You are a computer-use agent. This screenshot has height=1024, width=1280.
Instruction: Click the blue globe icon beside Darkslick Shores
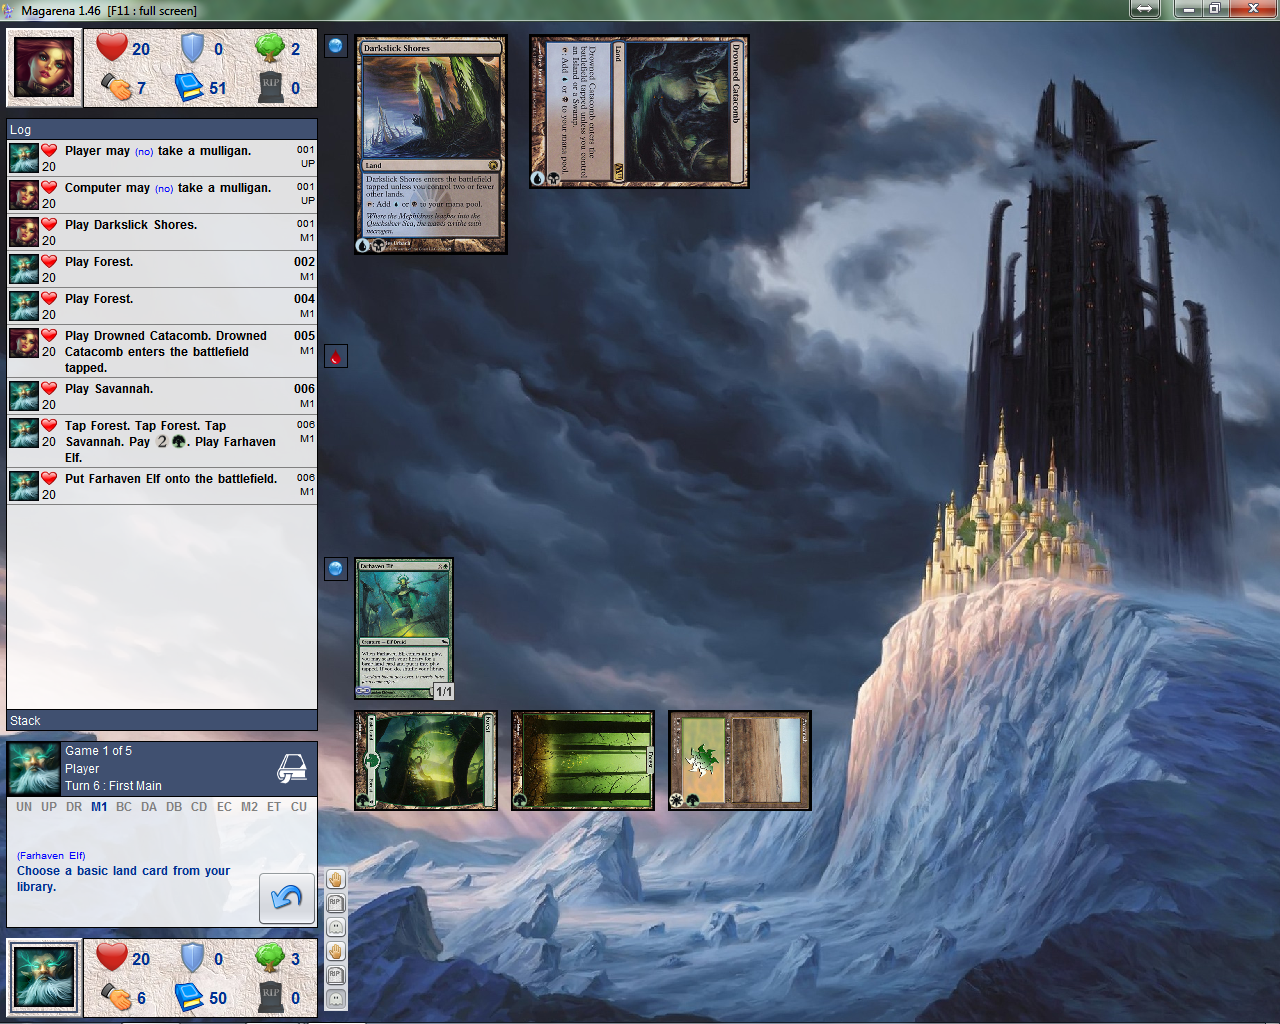click(x=336, y=46)
